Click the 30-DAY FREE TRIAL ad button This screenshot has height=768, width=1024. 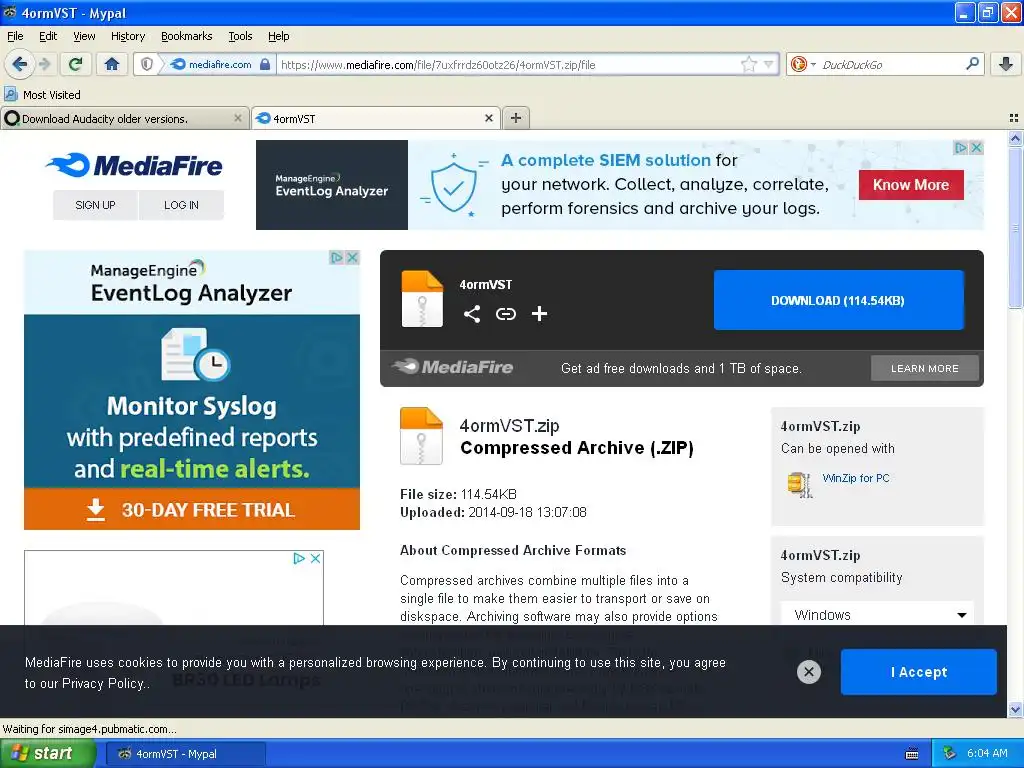[192, 509]
